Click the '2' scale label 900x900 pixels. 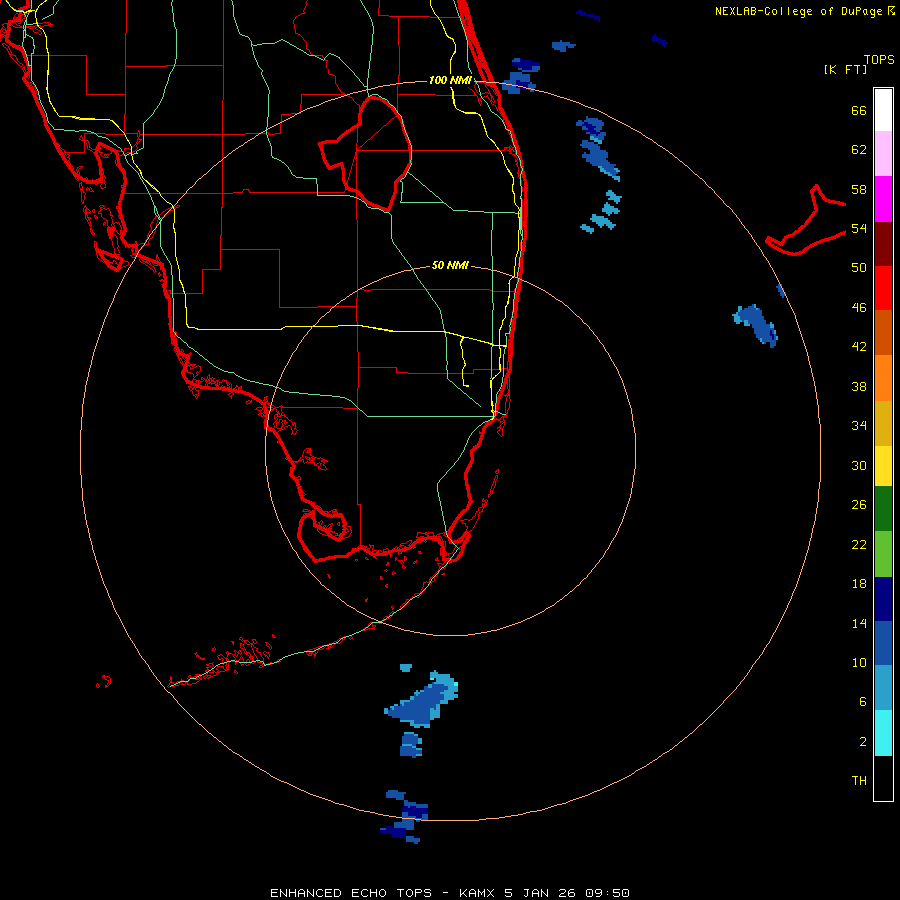point(863,742)
